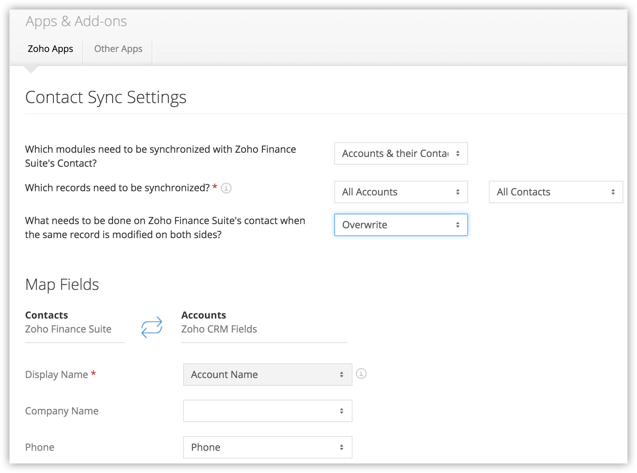The height and width of the screenshot is (473, 637).
Task: Click the Phone field label
Action: [39, 447]
